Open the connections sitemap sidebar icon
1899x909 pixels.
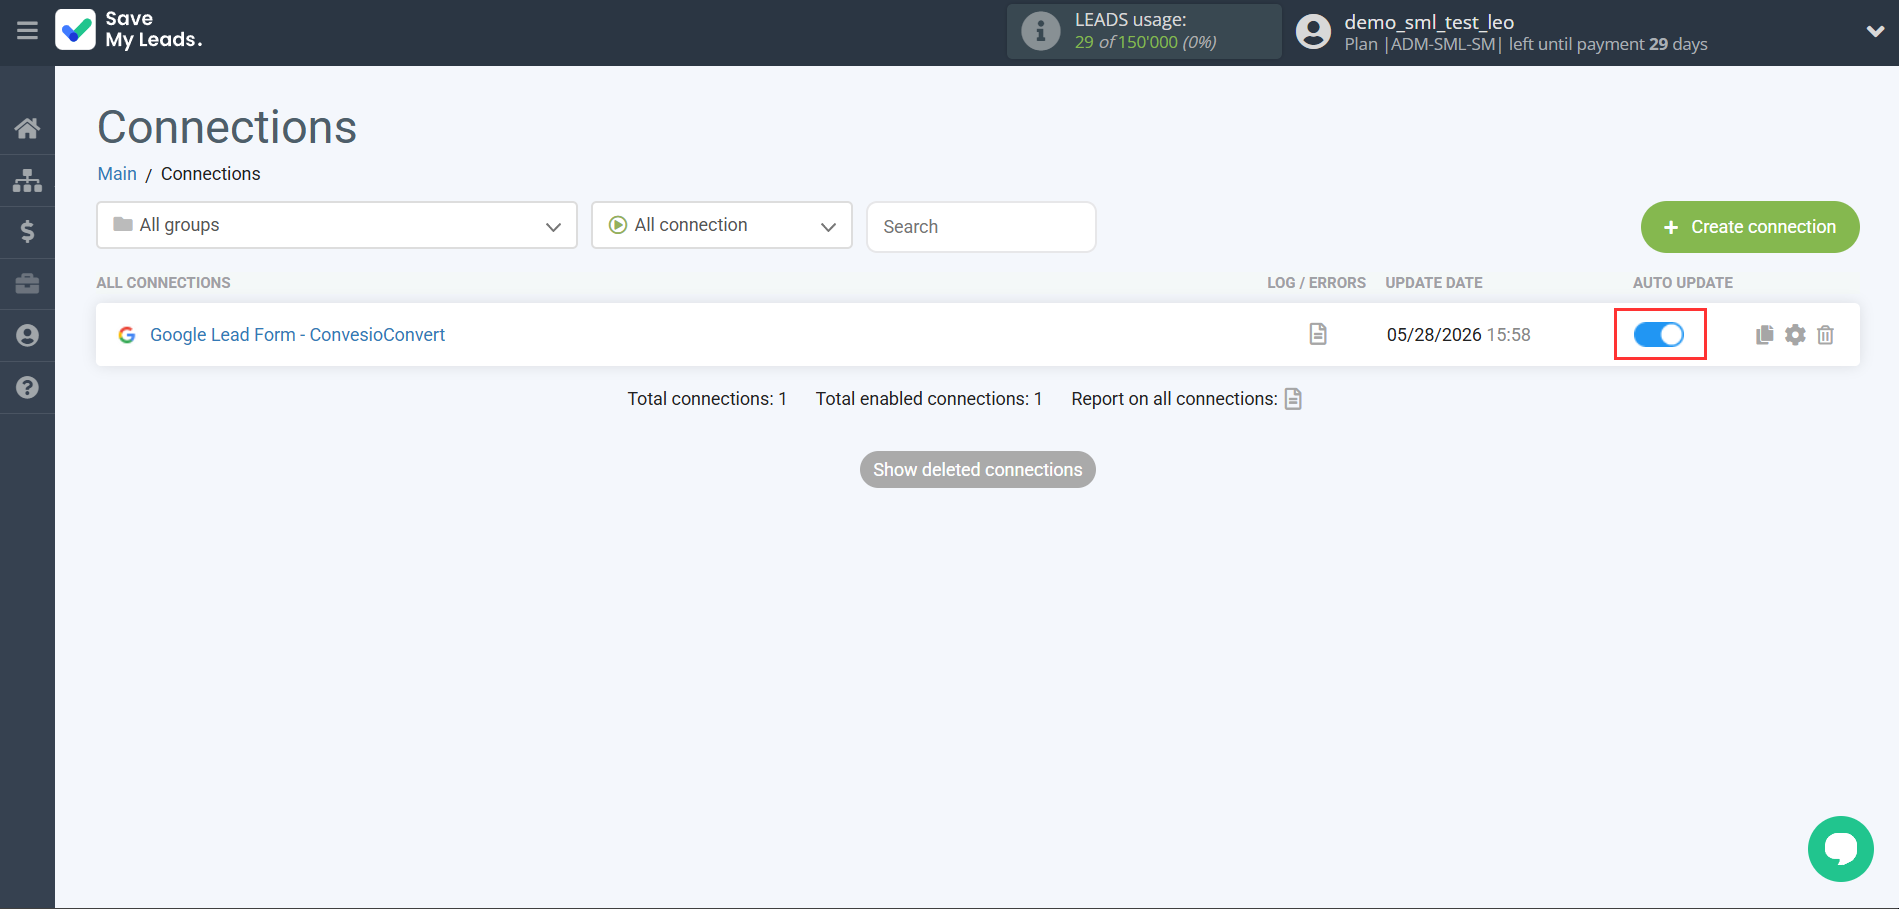click(x=27, y=180)
